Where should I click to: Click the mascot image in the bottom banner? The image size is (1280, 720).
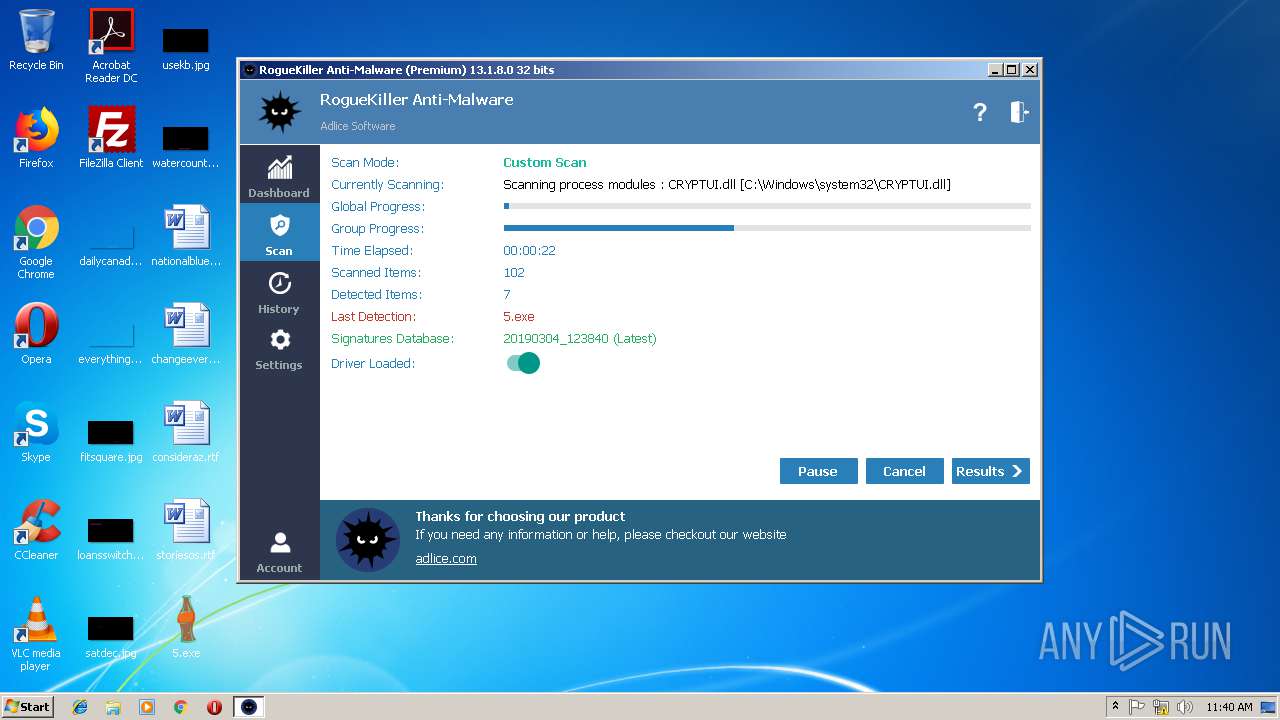367,540
